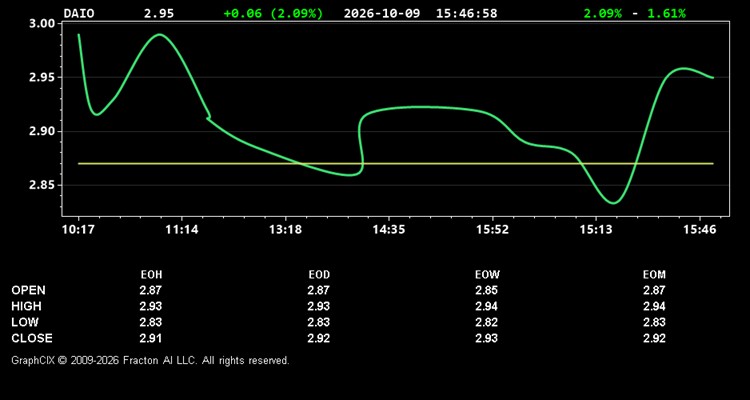Click the 1.61% range value
750x400 pixels.
(x=666, y=13)
